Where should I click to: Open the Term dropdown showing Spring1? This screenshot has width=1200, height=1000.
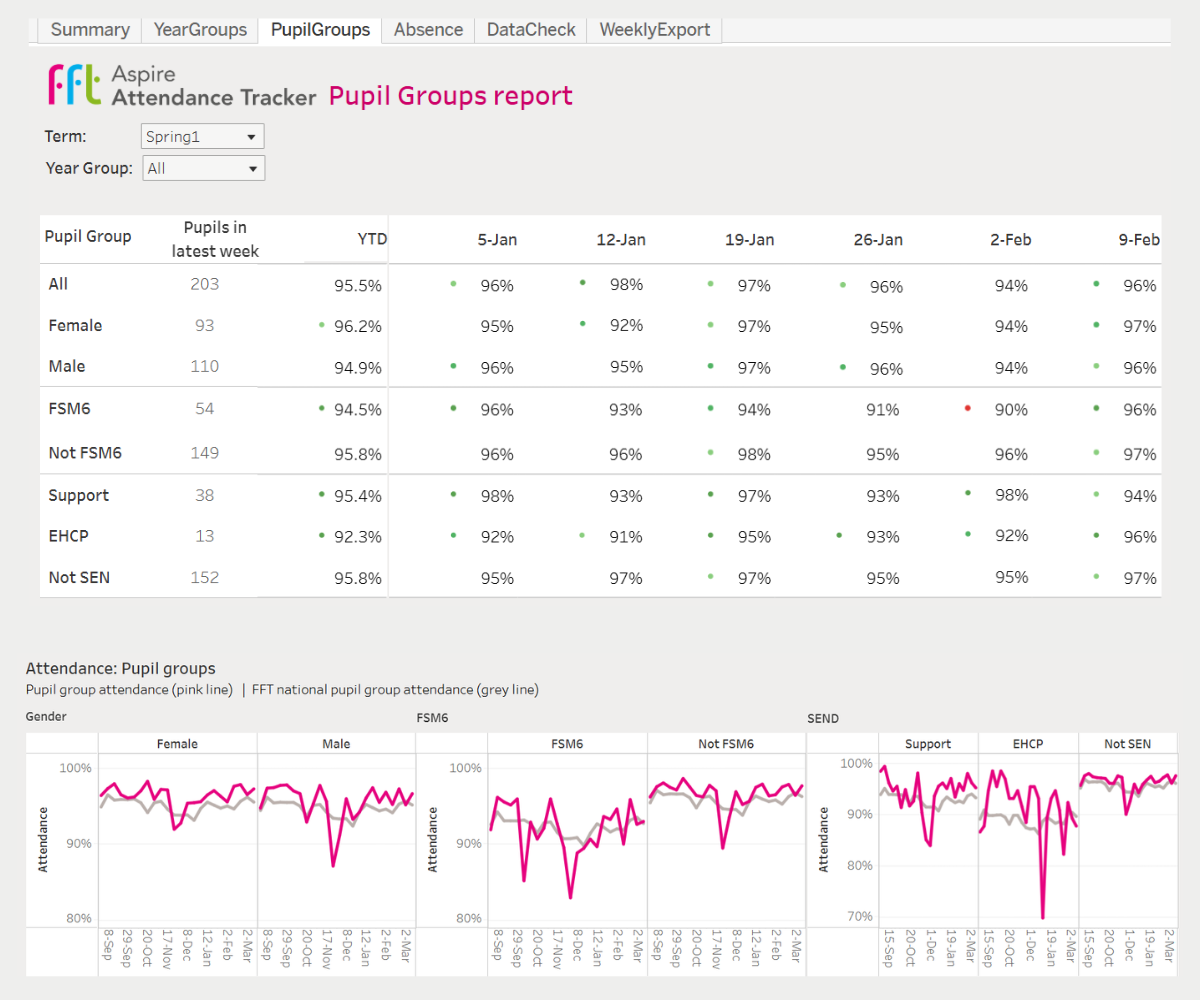[203, 136]
